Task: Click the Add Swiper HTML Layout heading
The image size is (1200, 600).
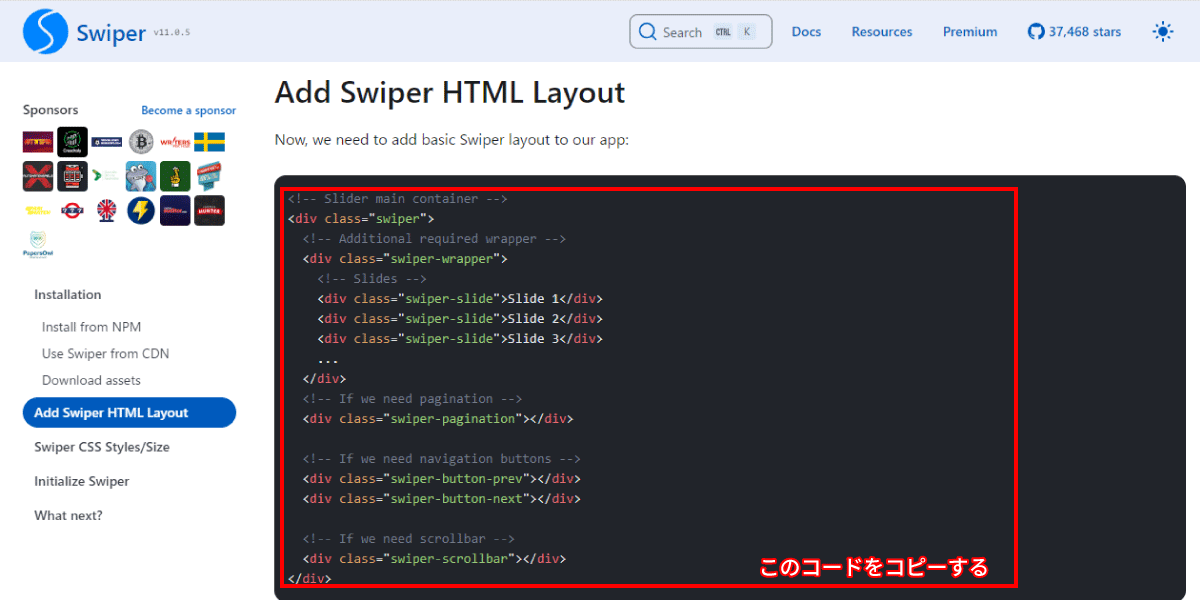Action: [450, 92]
